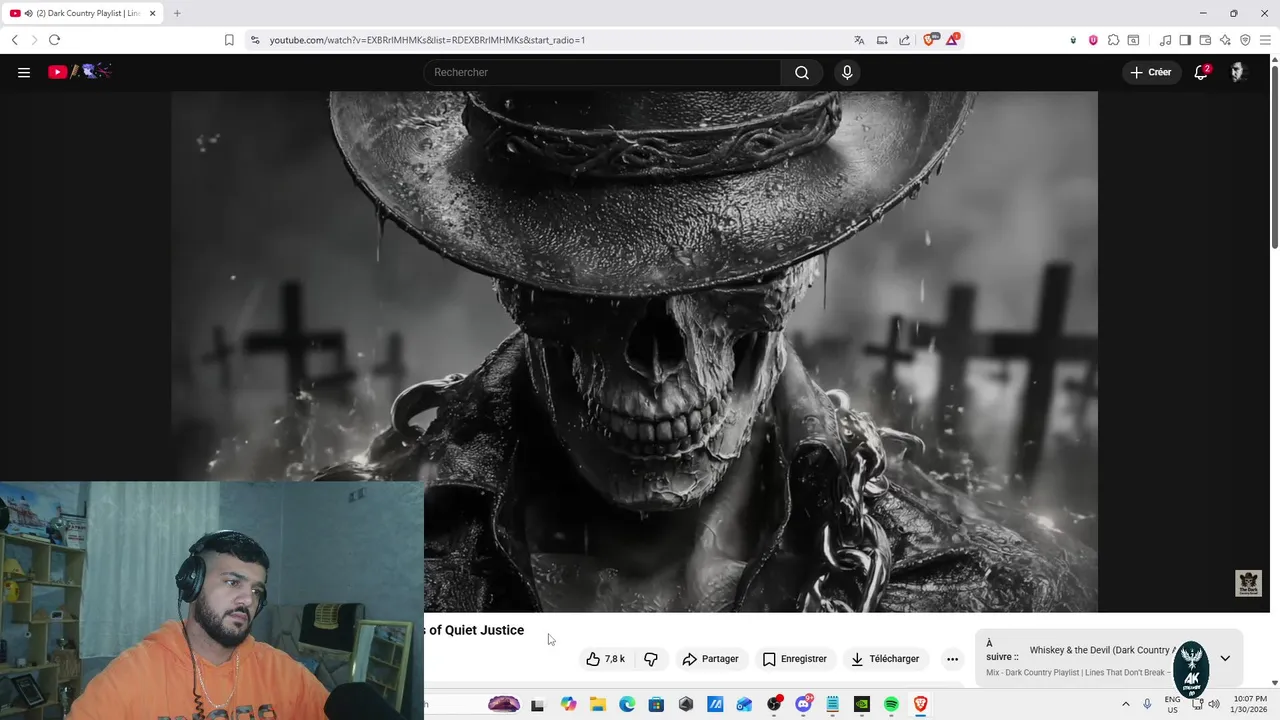This screenshot has height=720, width=1280.
Task: Save video with Enregistrer button
Action: click(795, 659)
